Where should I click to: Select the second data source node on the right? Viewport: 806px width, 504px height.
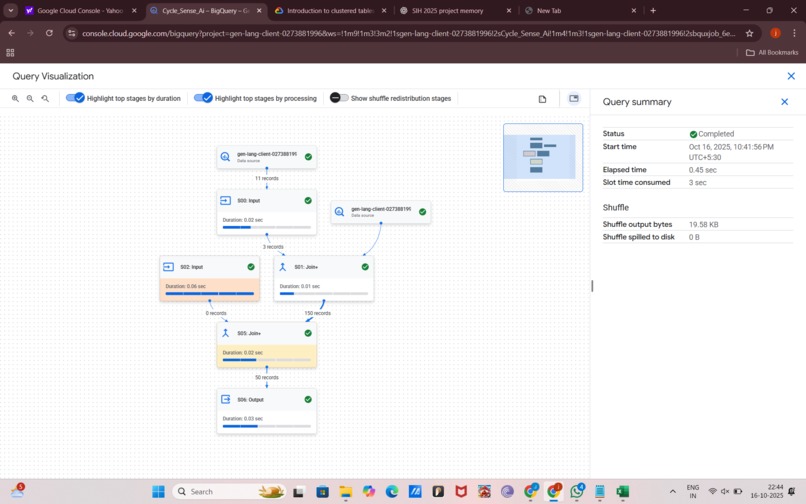[380, 212]
